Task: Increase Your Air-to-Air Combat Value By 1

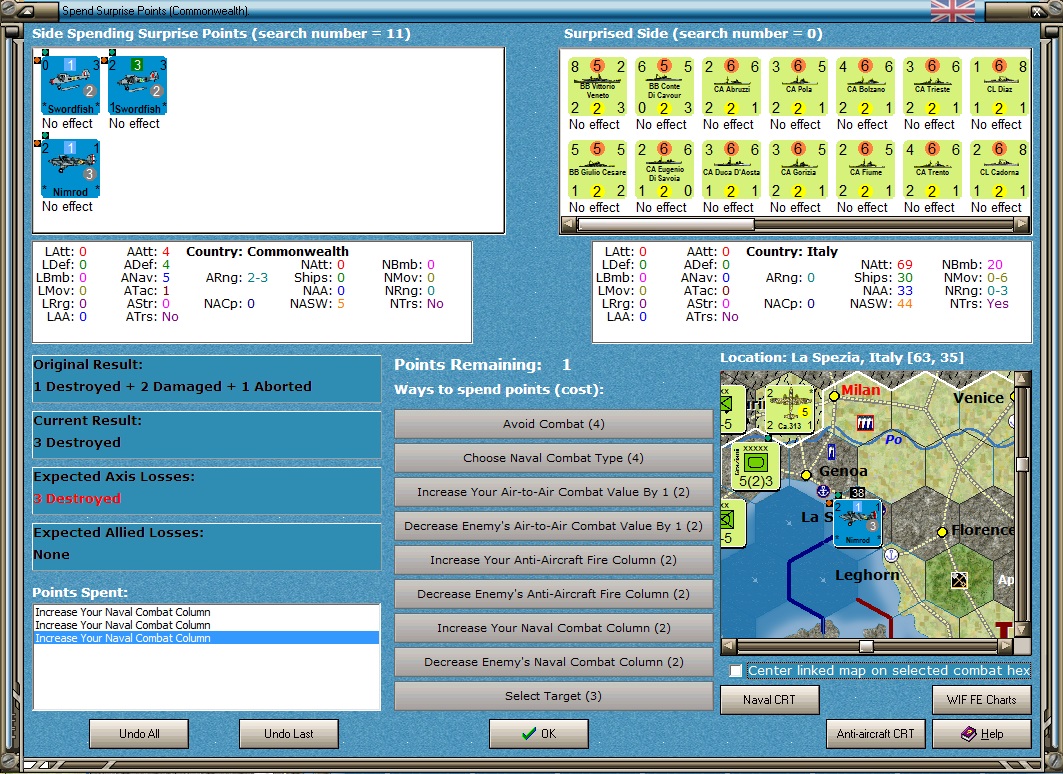Action: pos(553,491)
